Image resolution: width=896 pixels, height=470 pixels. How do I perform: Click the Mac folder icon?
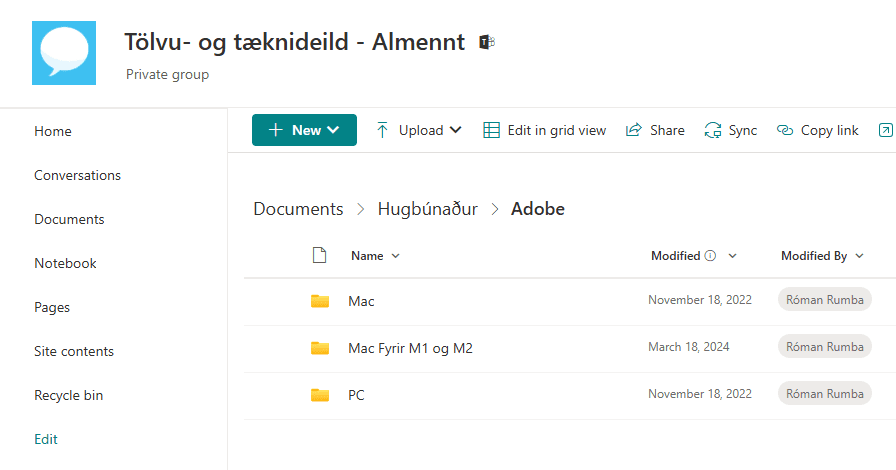tap(320, 301)
